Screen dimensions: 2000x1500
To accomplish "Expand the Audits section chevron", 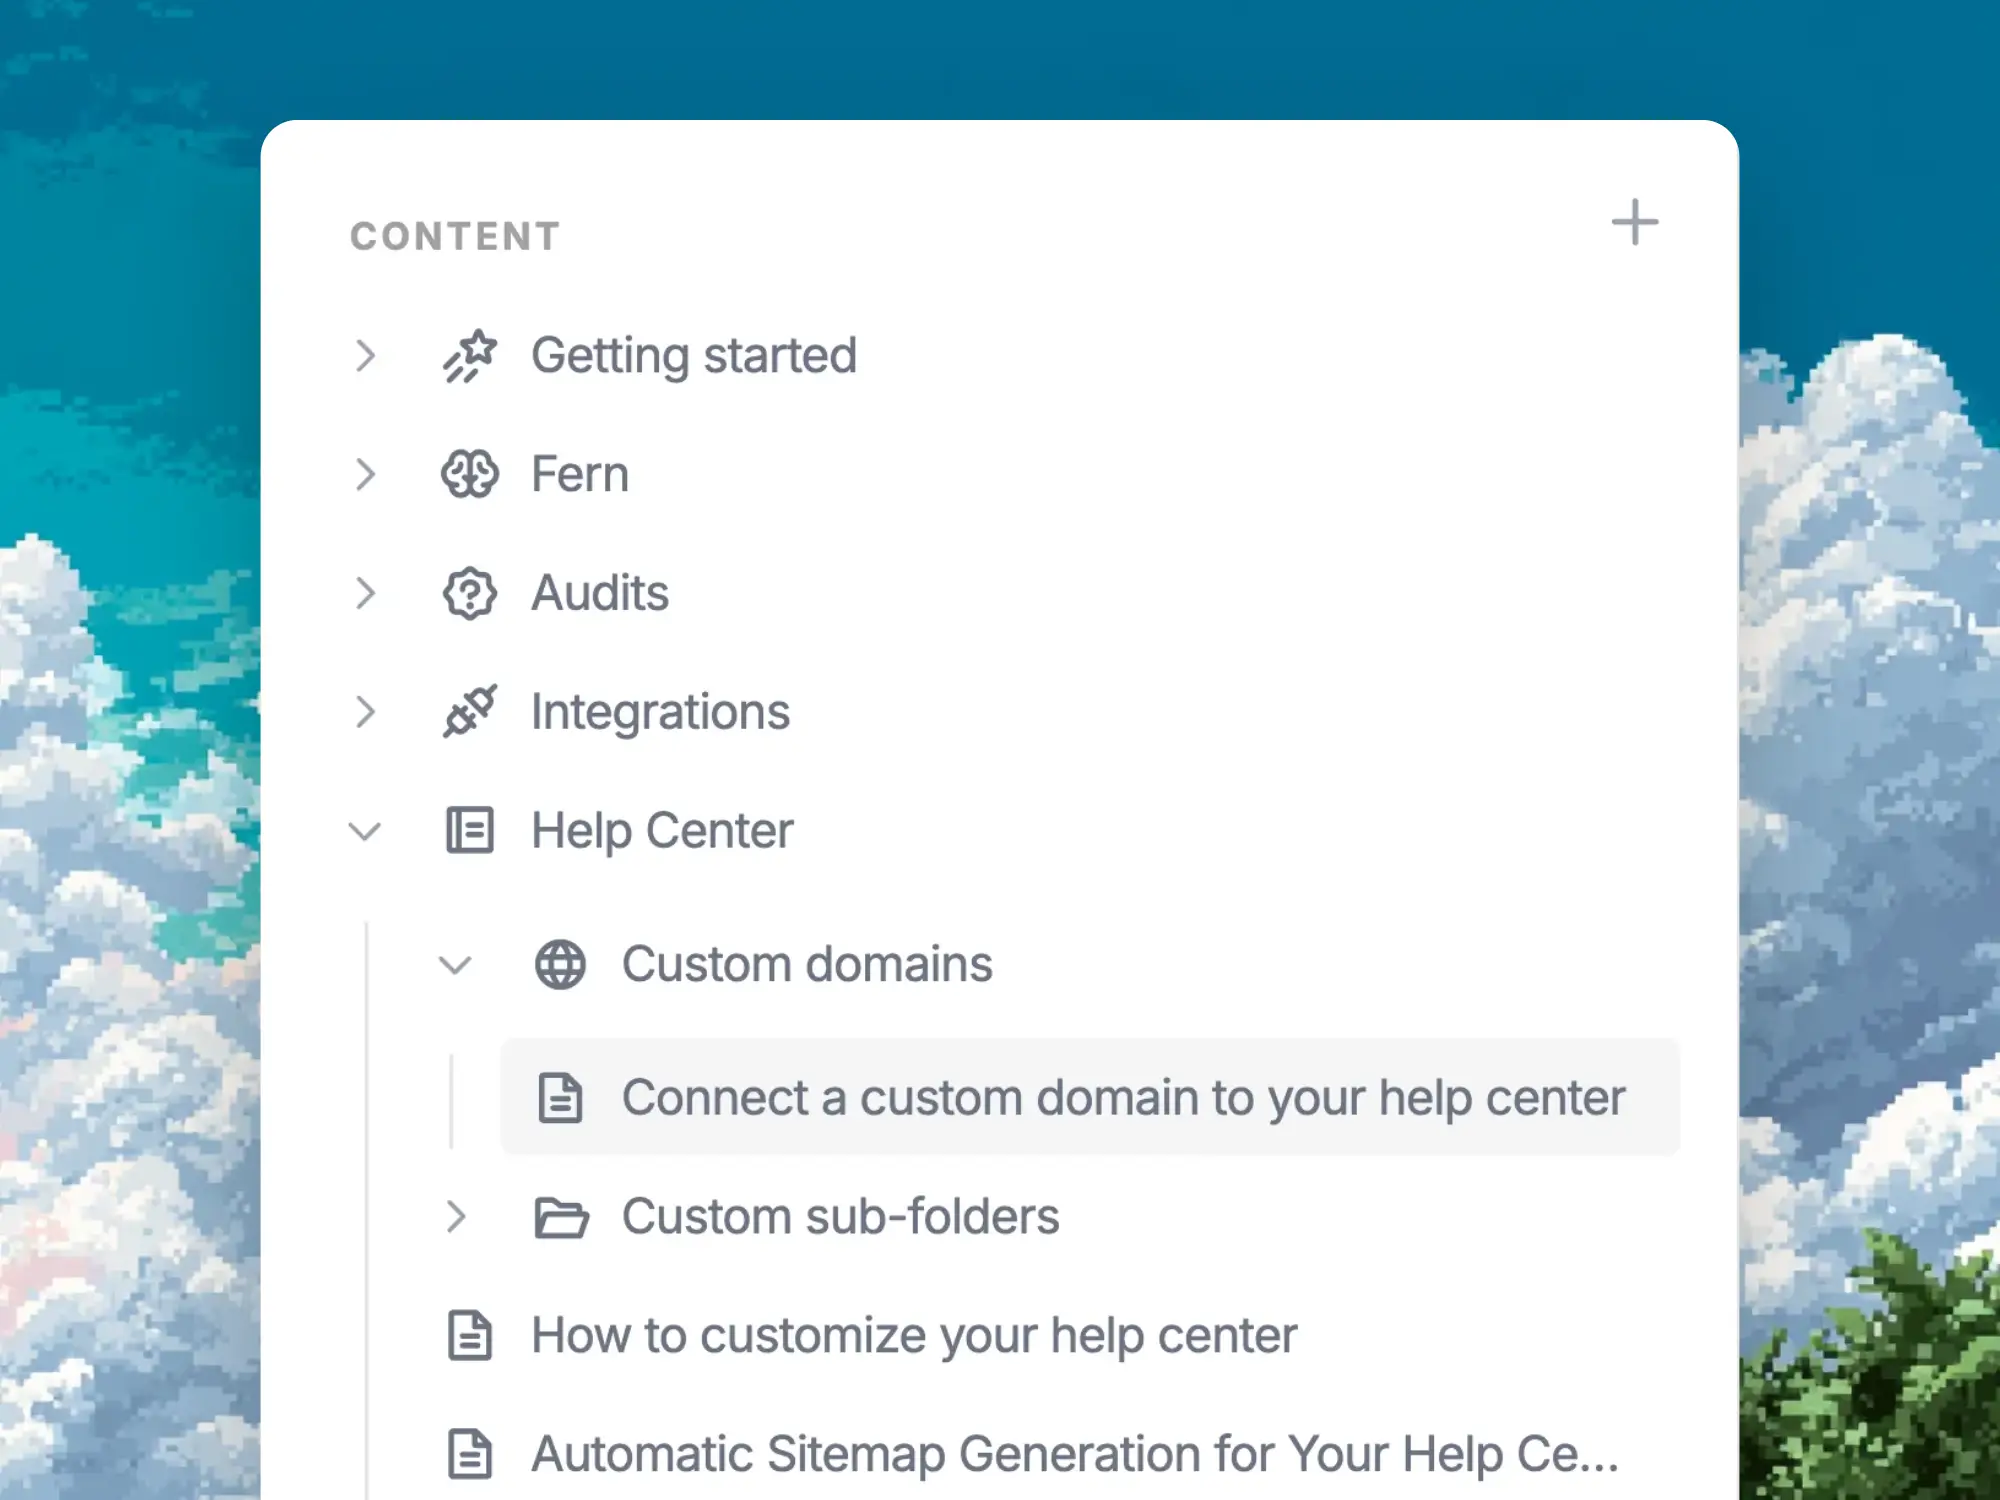I will [366, 593].
